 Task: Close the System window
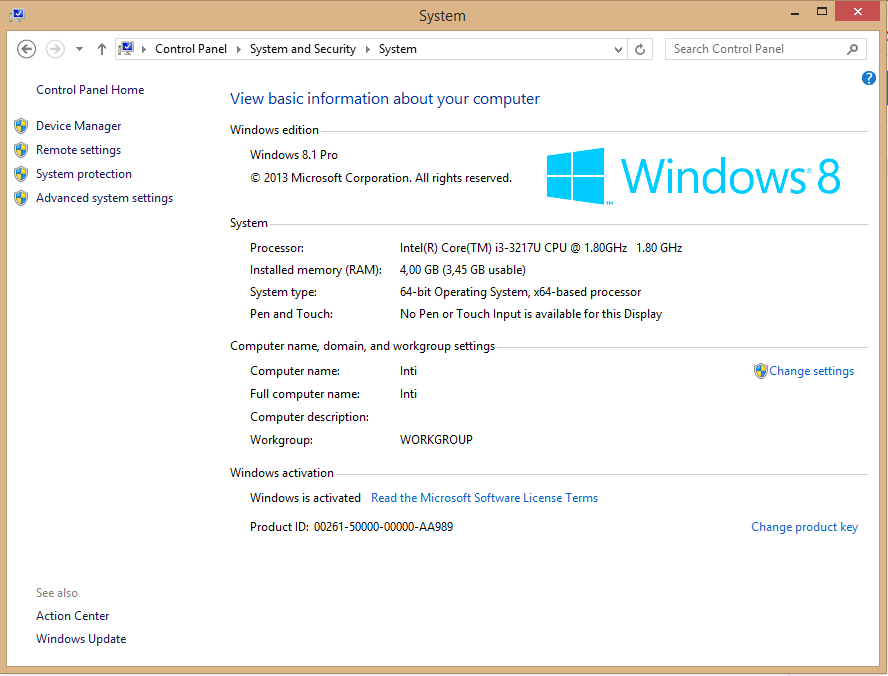[x=857, y=11]
